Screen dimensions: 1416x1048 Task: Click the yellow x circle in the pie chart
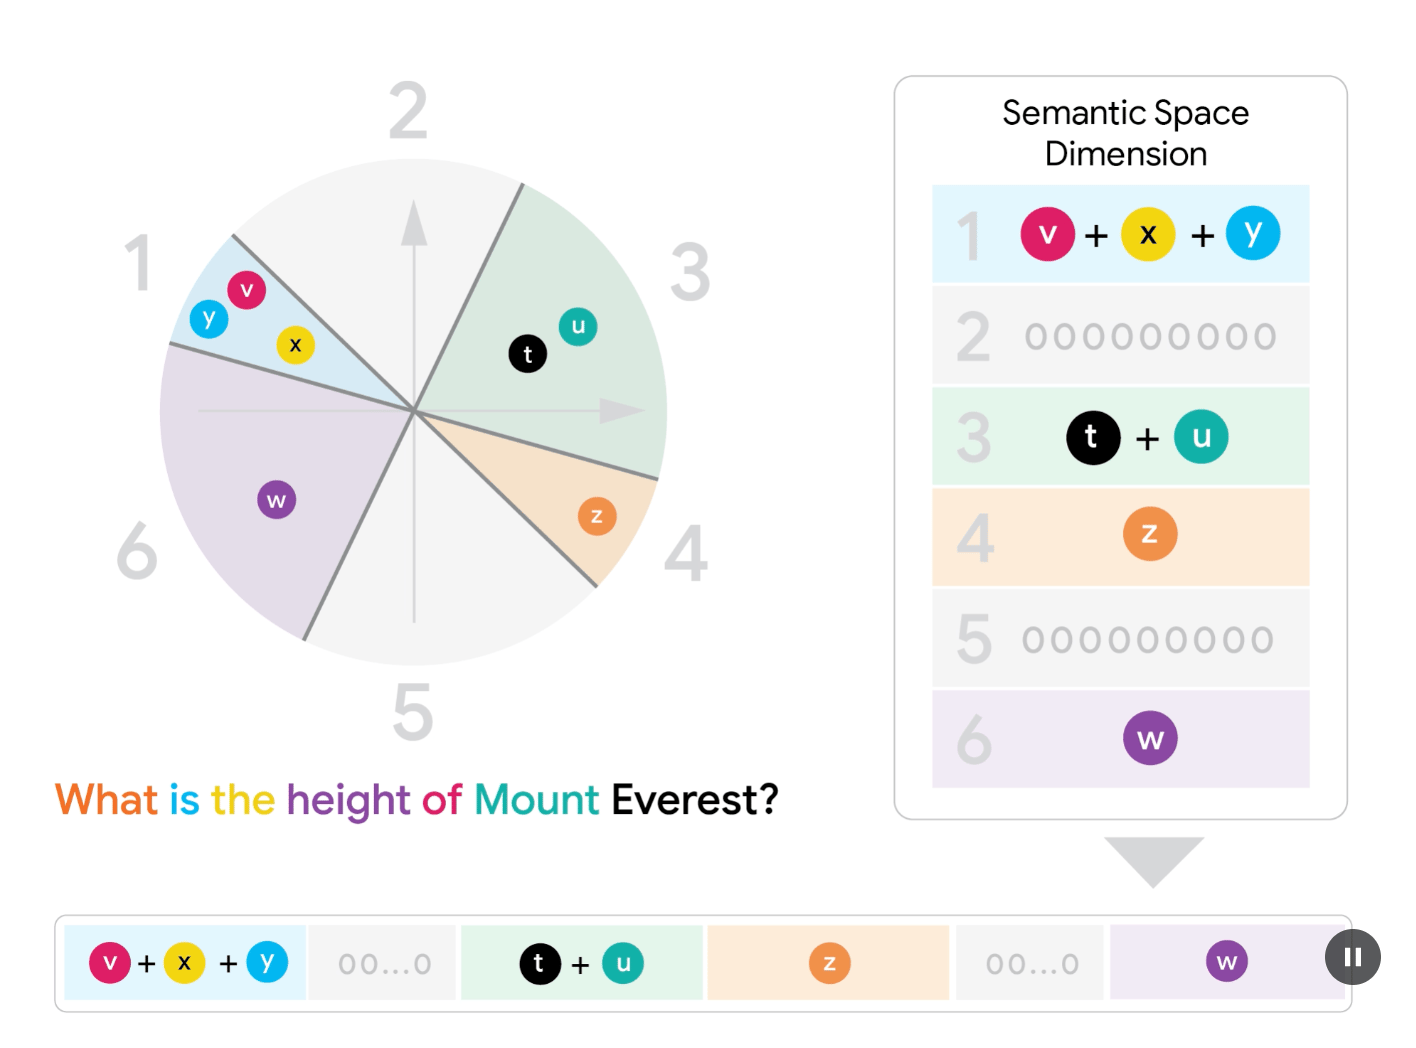pos(295,345)
